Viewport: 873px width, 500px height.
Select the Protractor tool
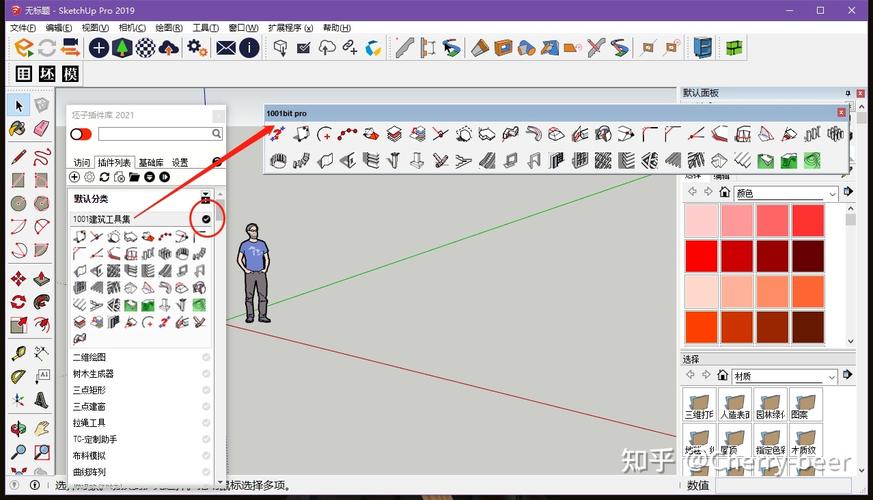tap(18, 376)
